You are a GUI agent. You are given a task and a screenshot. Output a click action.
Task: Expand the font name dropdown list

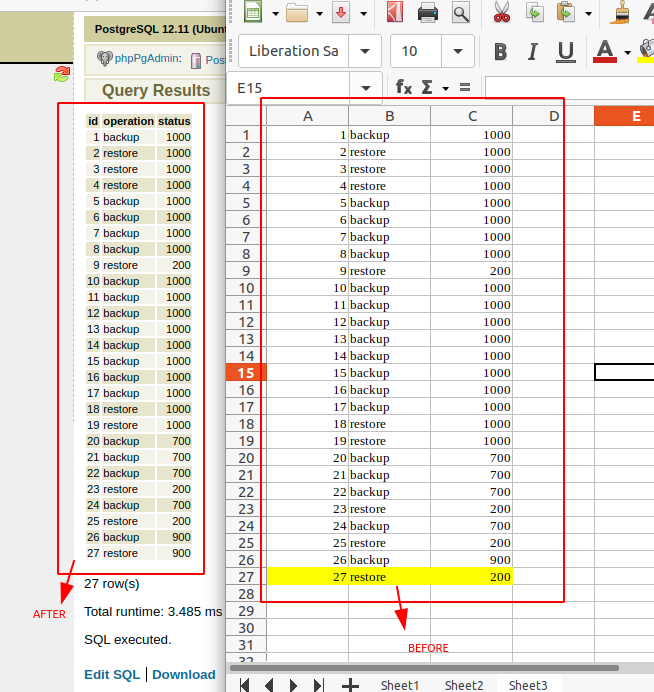pos(365,51)
